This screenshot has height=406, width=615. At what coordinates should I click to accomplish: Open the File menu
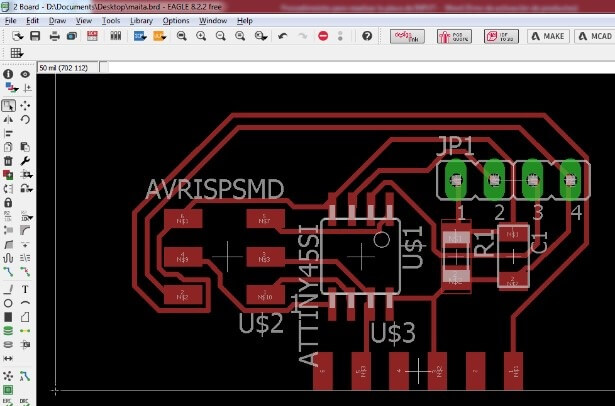coord(11,21)
